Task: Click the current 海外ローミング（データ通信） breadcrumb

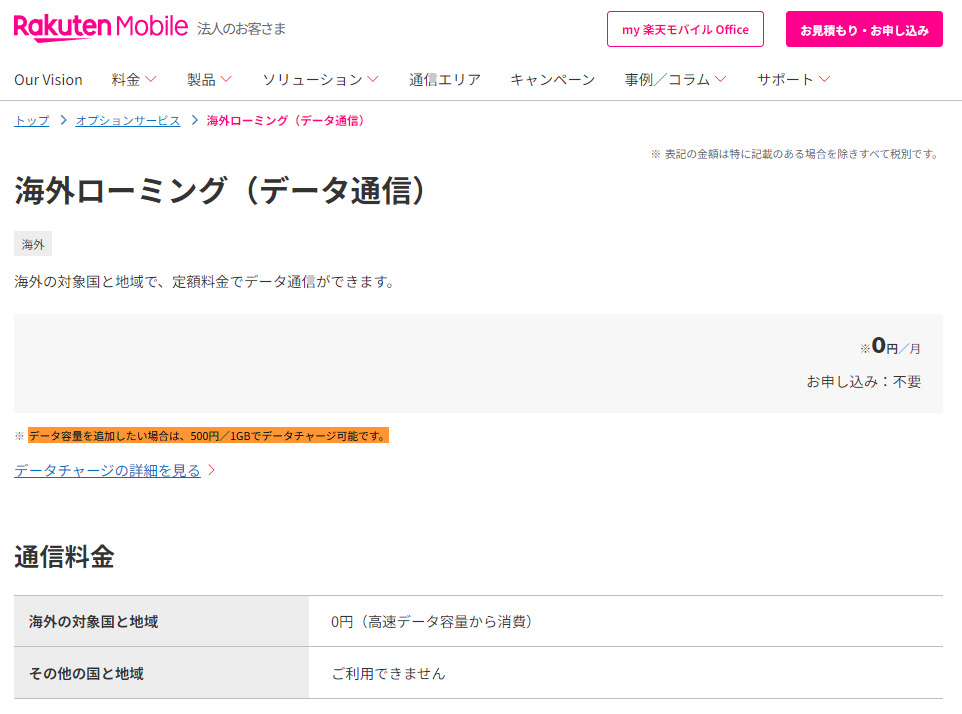Action: 287,121
